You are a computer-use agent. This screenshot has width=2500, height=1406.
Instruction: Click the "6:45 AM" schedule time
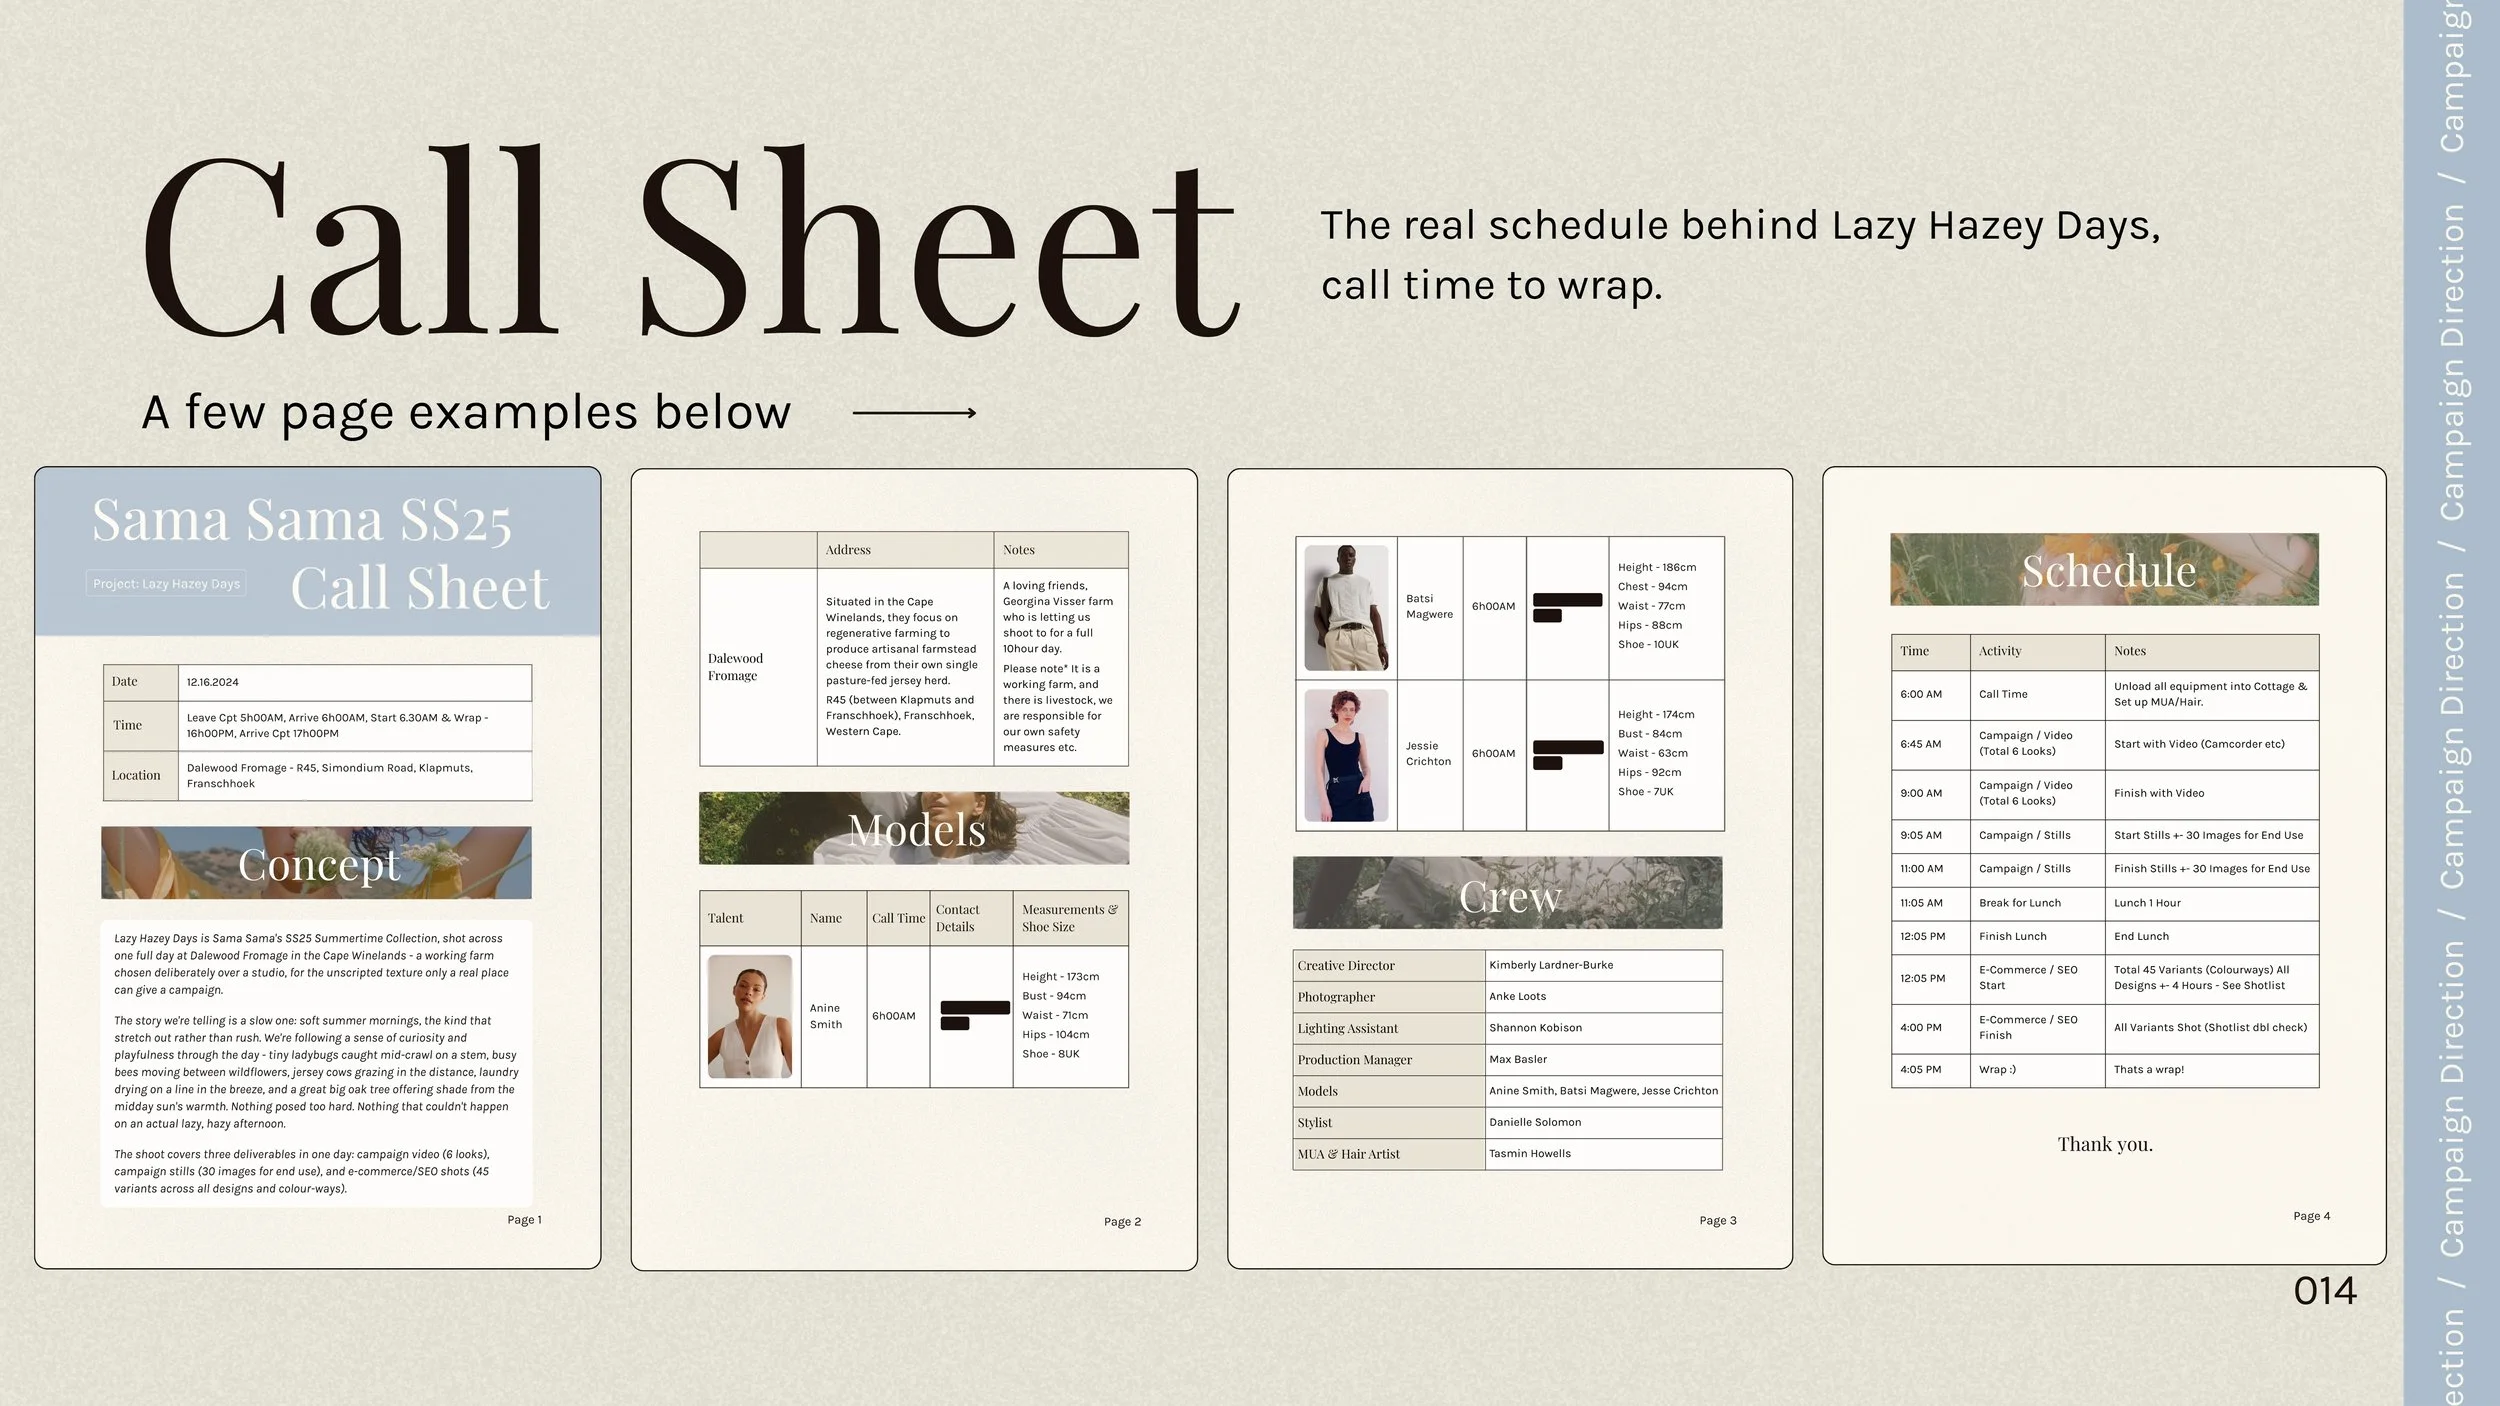point(1921,744)
